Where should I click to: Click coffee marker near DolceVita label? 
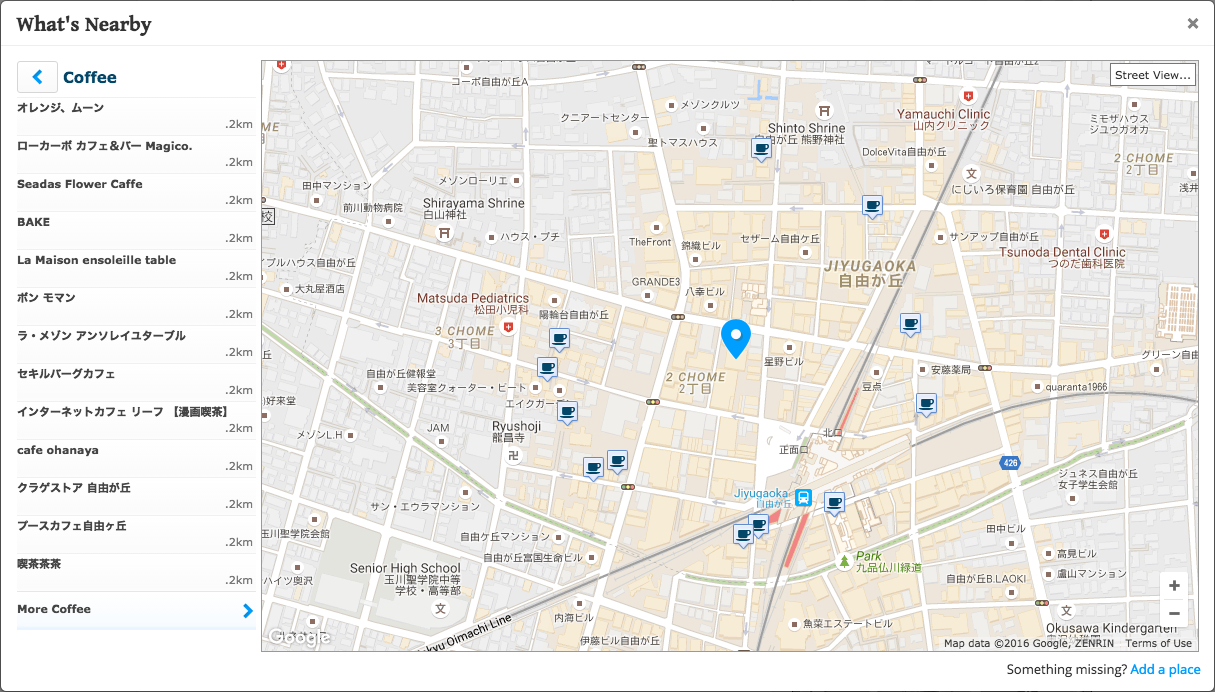(872, 206)
